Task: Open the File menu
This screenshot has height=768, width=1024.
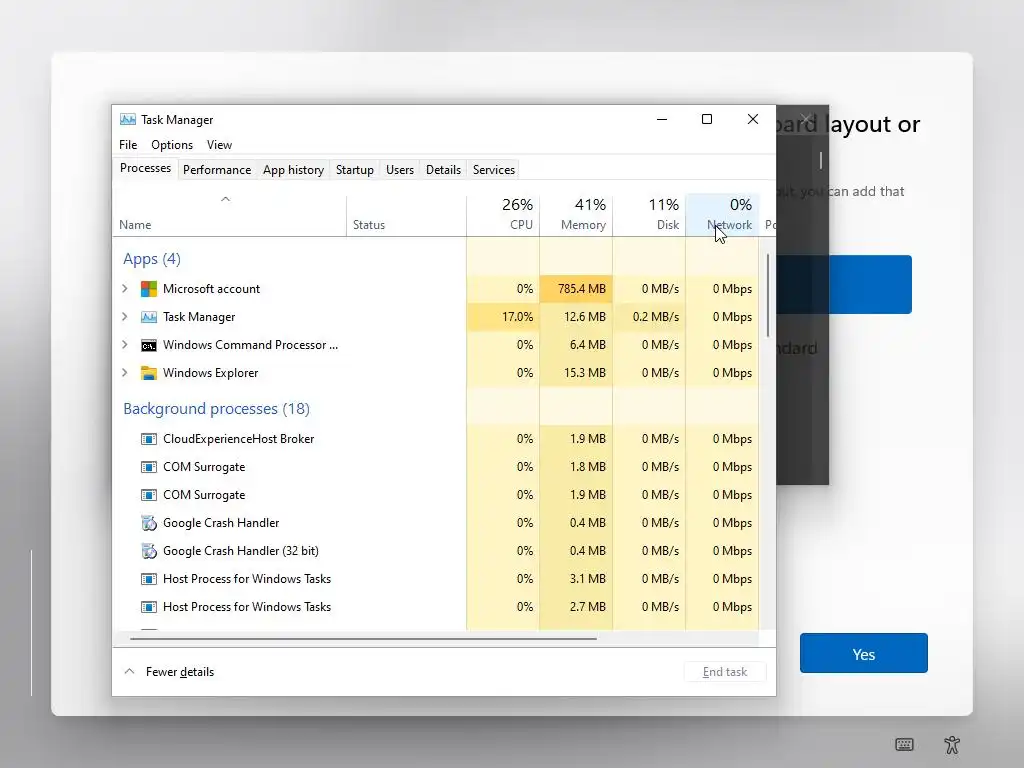Action: [128, 145]
